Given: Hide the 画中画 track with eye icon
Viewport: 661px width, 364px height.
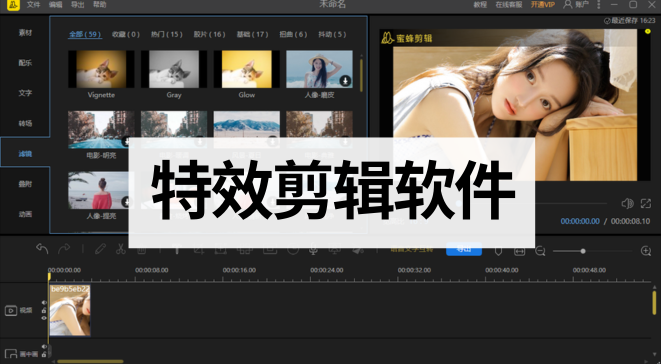Looking at the screenshot, I should coord(44,346).
